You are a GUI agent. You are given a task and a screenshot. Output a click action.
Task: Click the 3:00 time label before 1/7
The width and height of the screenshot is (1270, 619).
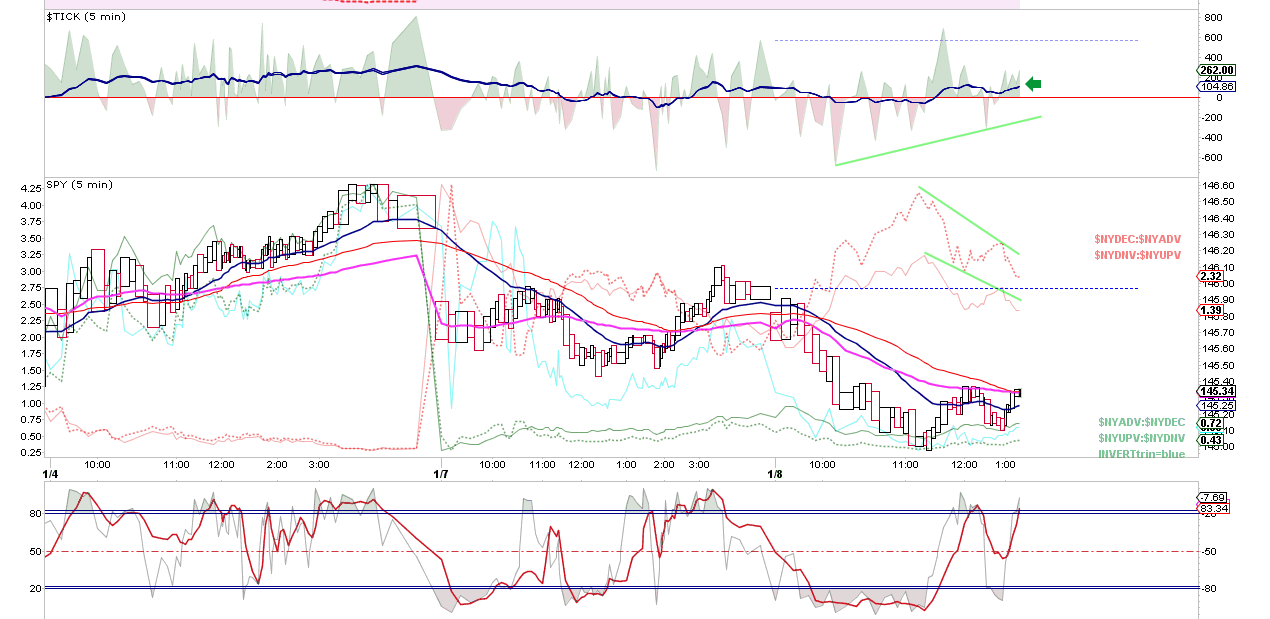pyautogui.click(x=319, y=465)
